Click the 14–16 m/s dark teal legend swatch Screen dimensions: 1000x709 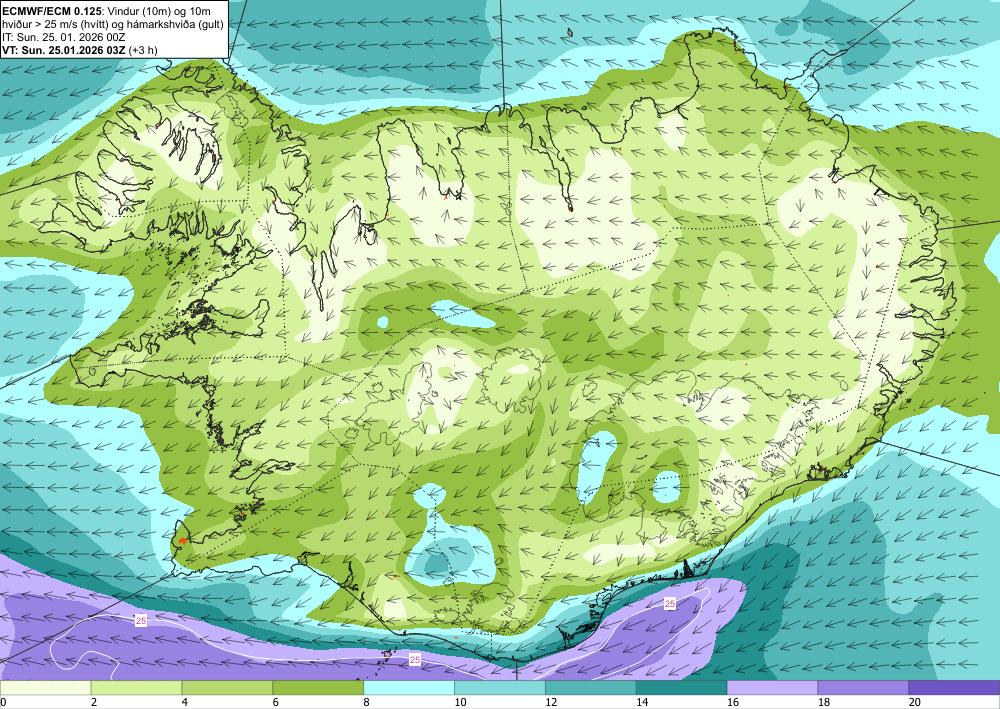(681, 688)
